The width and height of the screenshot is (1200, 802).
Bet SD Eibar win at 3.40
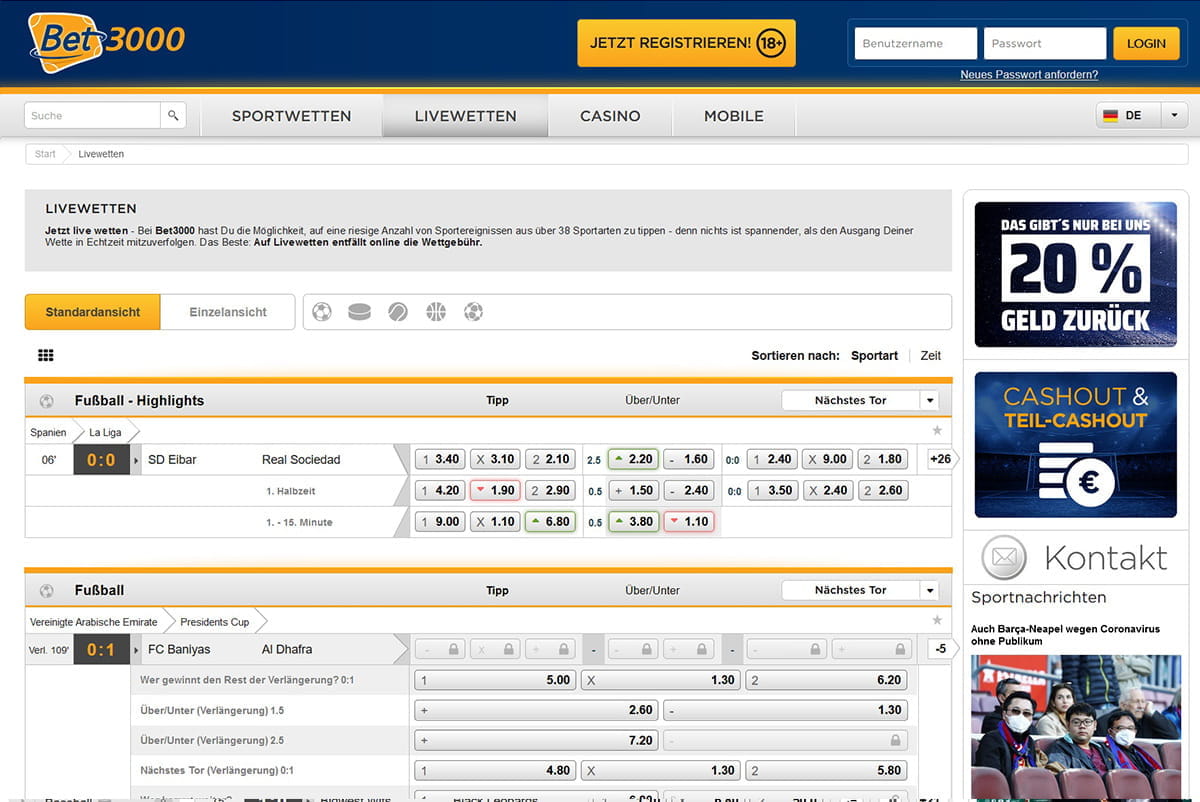click(440, 460)
